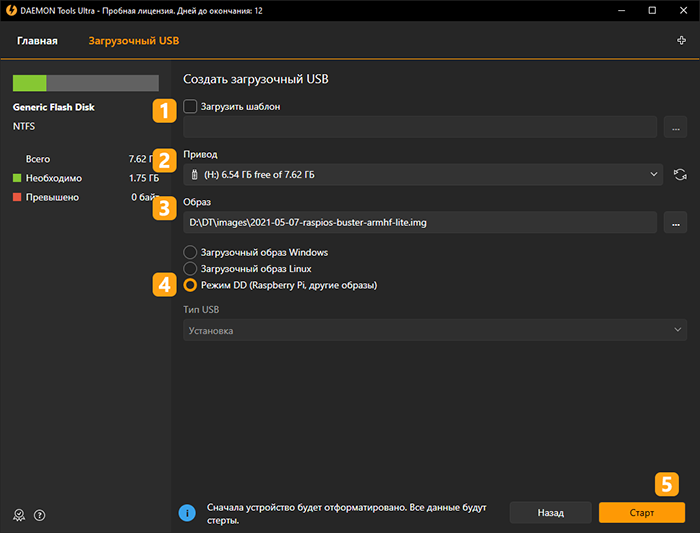Switch to the Главная tab

(x=37, y=41)
